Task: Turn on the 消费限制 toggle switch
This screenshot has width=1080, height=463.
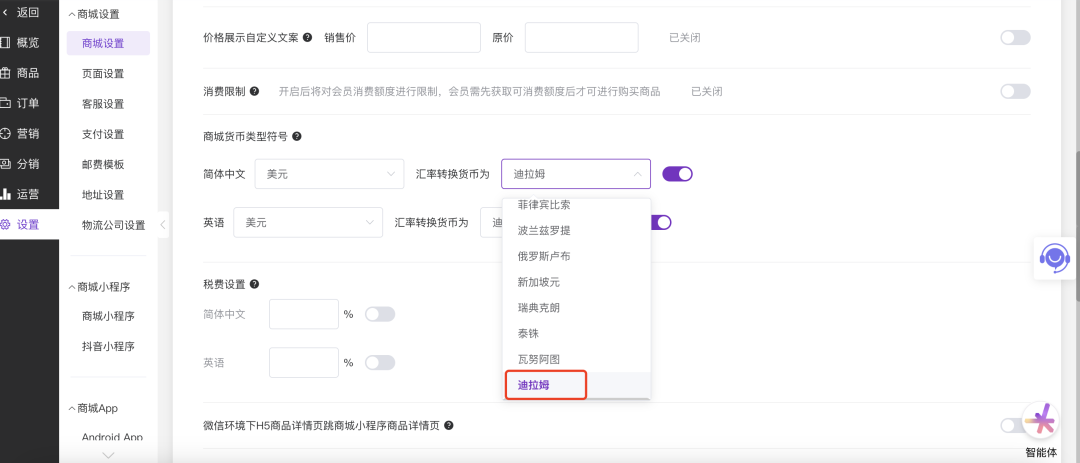Action: pos(1015,91)
